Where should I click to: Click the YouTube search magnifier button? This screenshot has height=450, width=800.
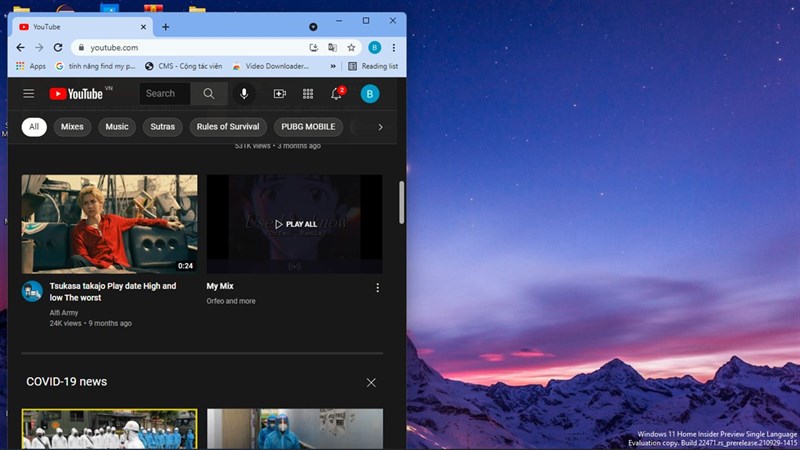tap(209, 93)
